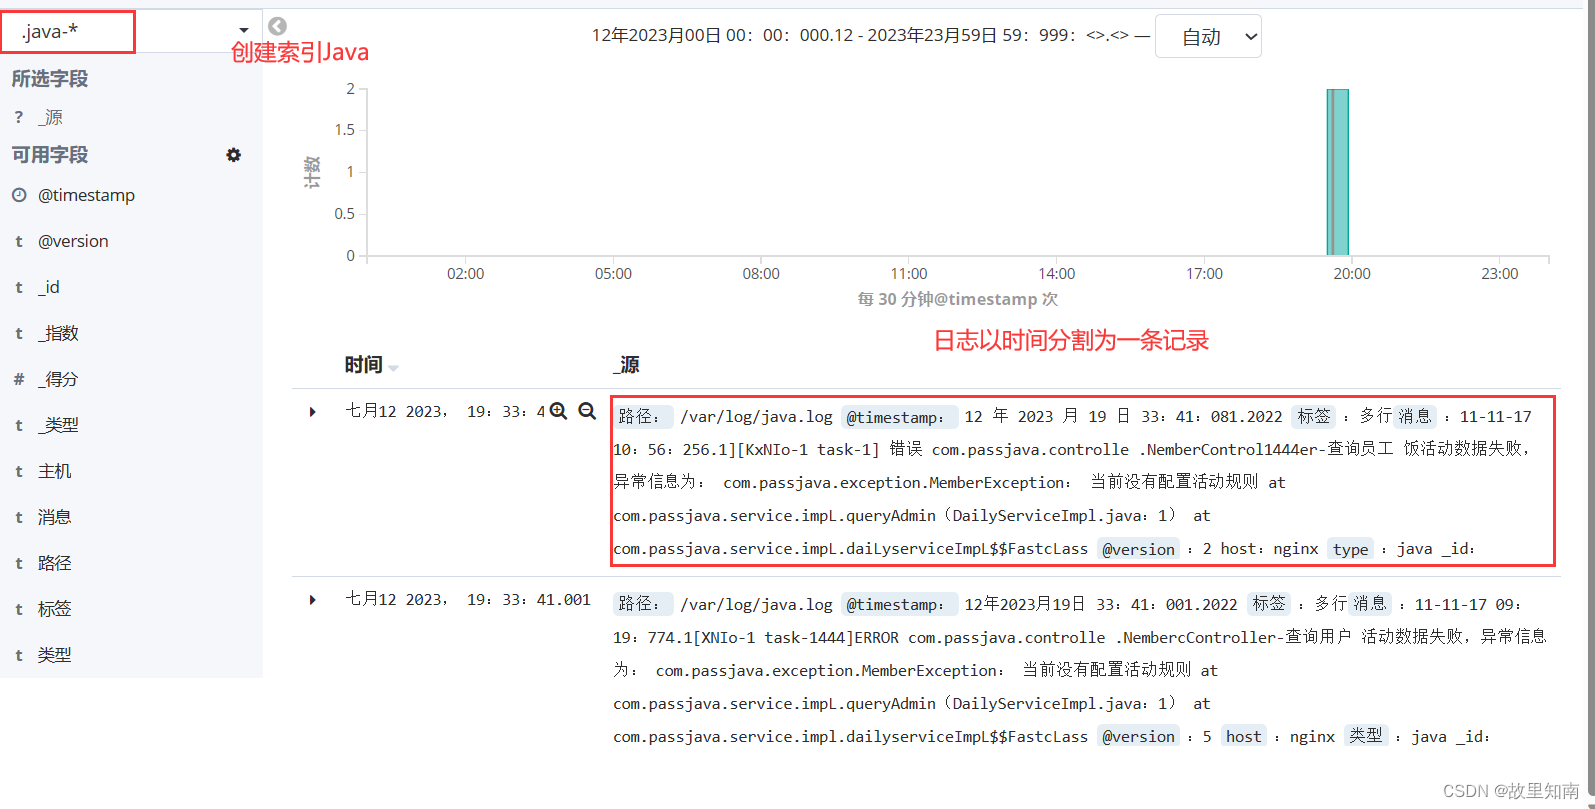Image resolution: width=1595 pixels, height=809 pixels.
Task: Select the _源 selected field
Action: (x=51, y=117)
